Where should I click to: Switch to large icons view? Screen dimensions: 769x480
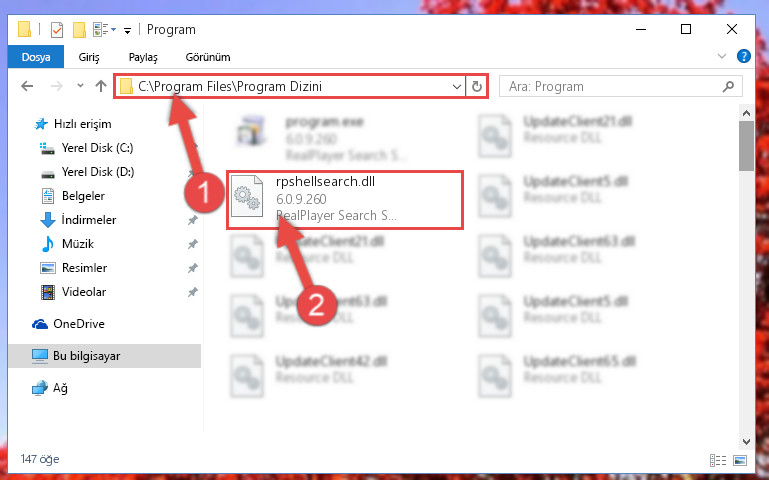point(740,460)
